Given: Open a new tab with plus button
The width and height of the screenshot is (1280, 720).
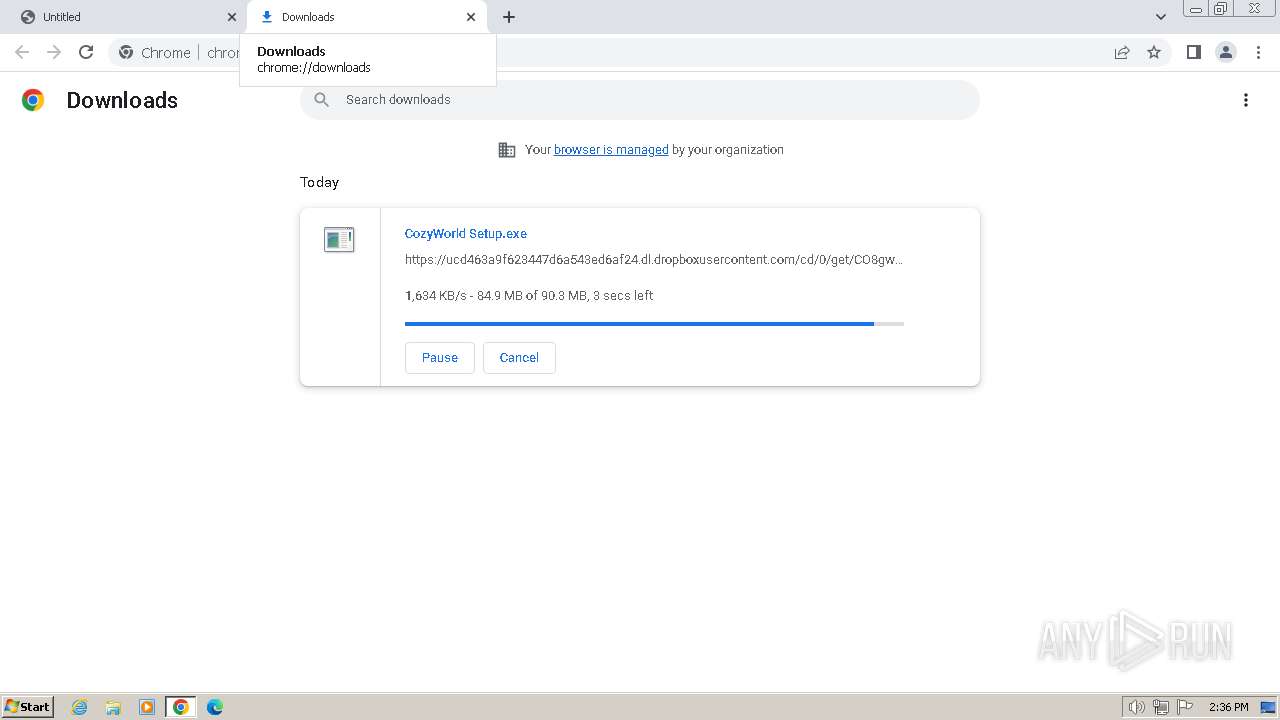Looking at the screenshot, I should pos(509,17).
